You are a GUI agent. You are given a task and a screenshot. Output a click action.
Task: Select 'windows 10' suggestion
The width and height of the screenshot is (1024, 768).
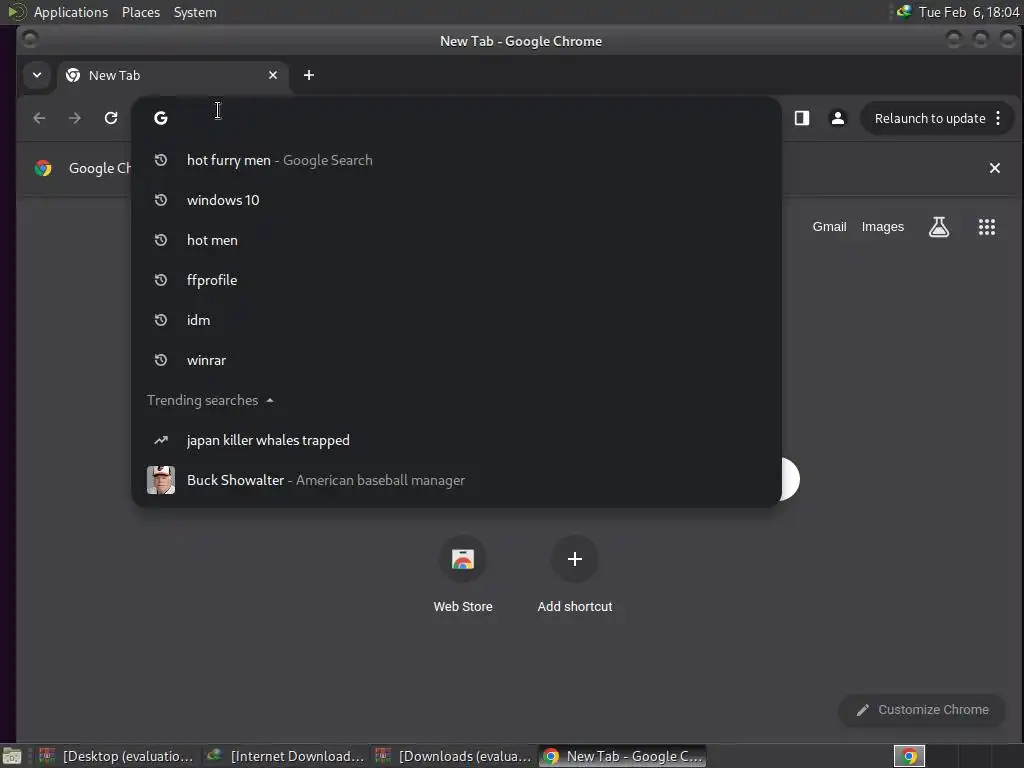point(456,200)
